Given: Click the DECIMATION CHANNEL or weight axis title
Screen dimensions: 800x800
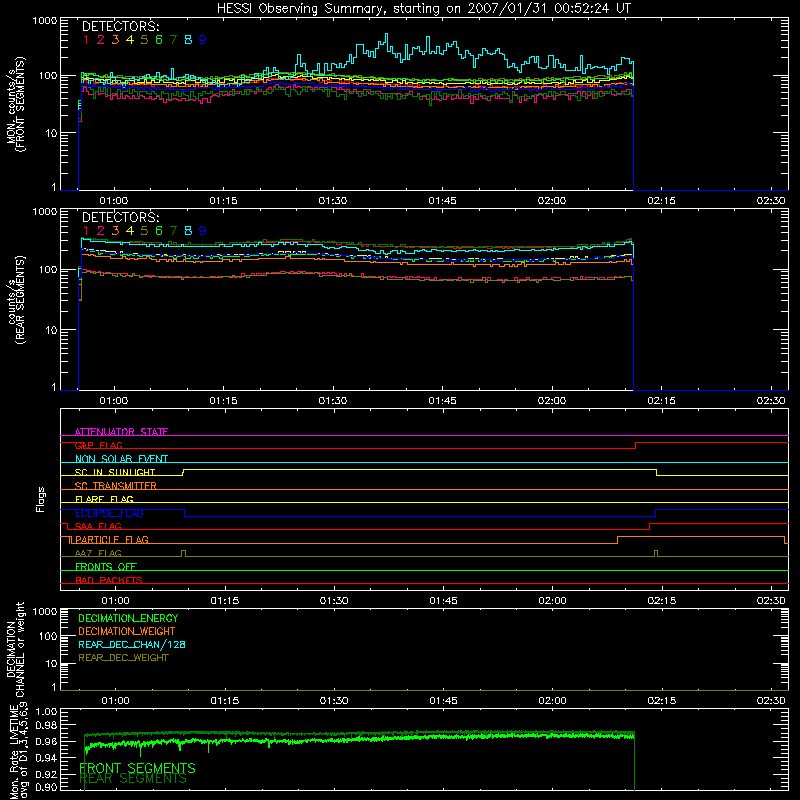Looking at the screenshot, I should click(x=15, y=649).
